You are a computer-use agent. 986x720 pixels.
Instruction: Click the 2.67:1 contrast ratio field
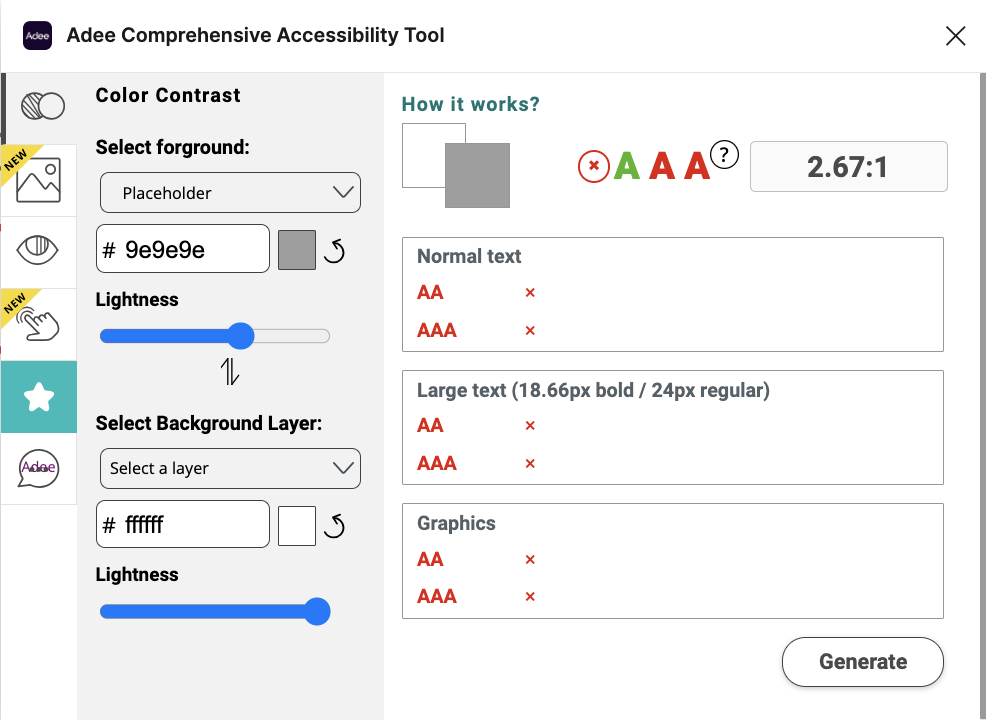click(x=848, y=167)
